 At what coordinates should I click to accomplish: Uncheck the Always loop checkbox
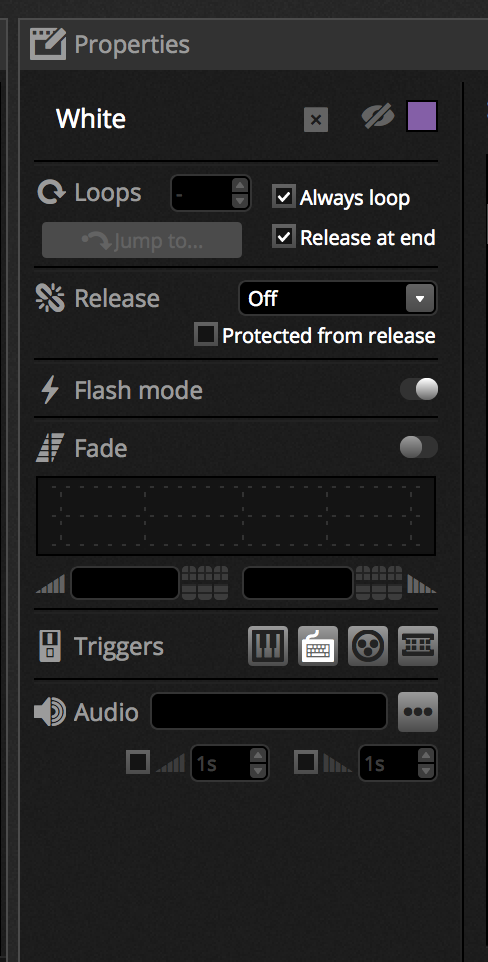click(284, 197)
